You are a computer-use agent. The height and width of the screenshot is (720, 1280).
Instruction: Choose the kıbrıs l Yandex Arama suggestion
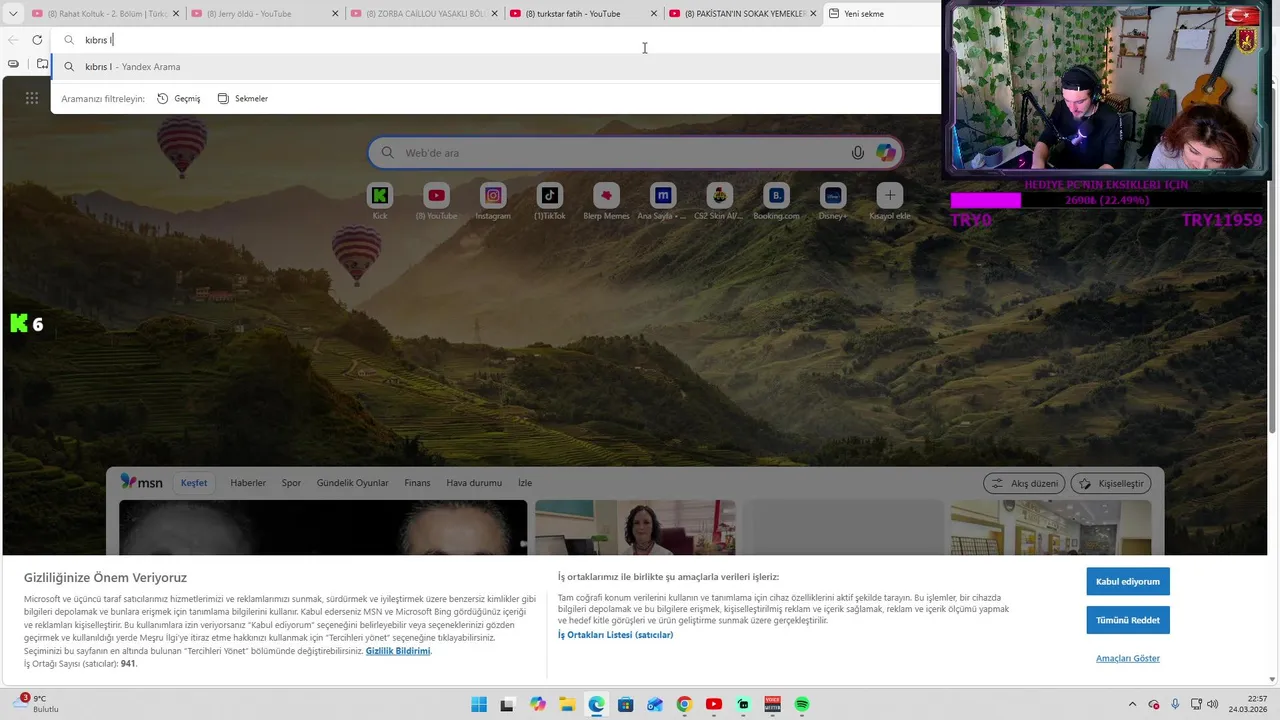(497, 67)
